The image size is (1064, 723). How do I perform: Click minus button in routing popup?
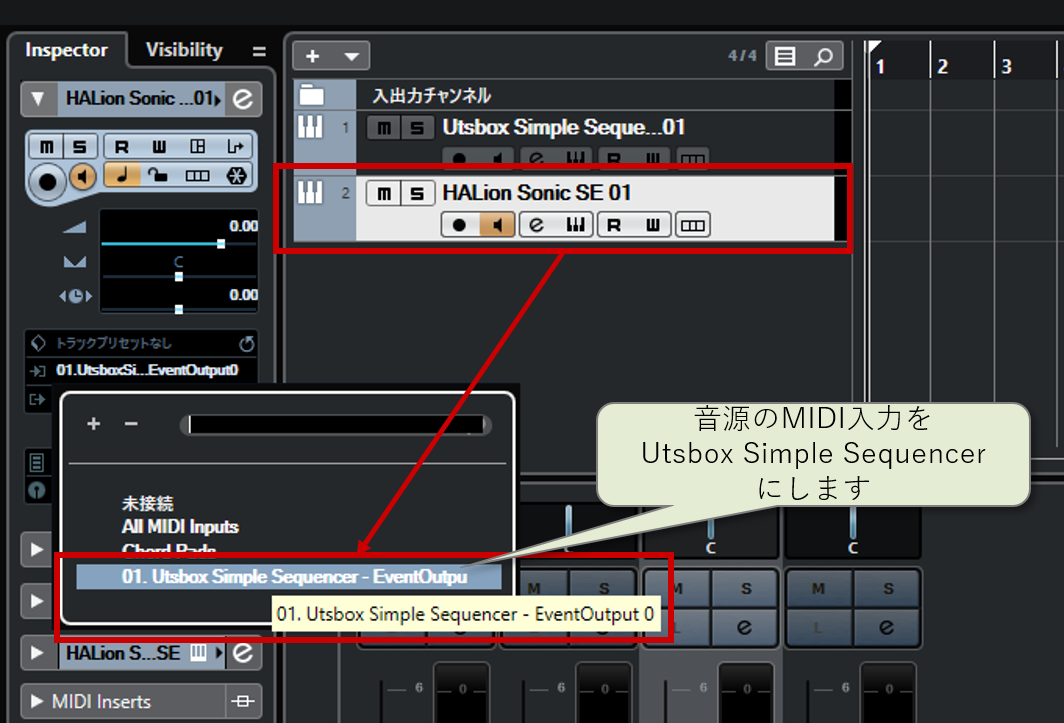(131, 424)
